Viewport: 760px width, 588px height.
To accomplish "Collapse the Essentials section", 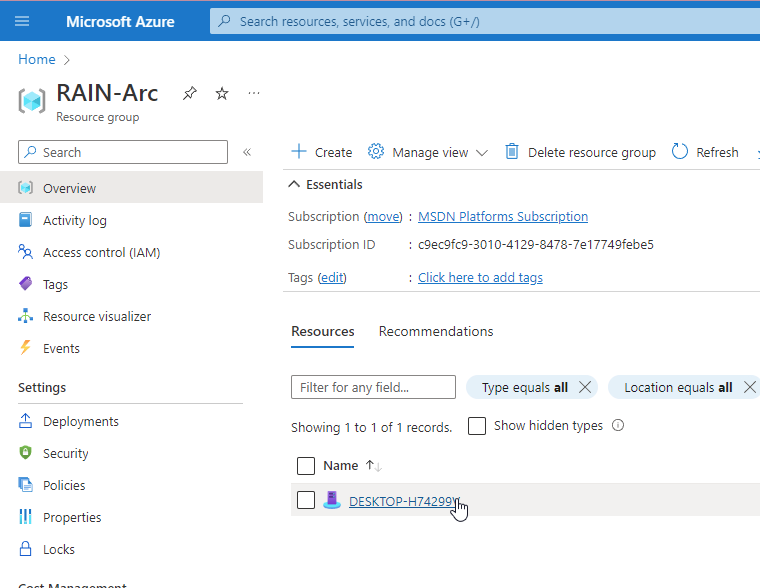I will click(x=325, y=185).
